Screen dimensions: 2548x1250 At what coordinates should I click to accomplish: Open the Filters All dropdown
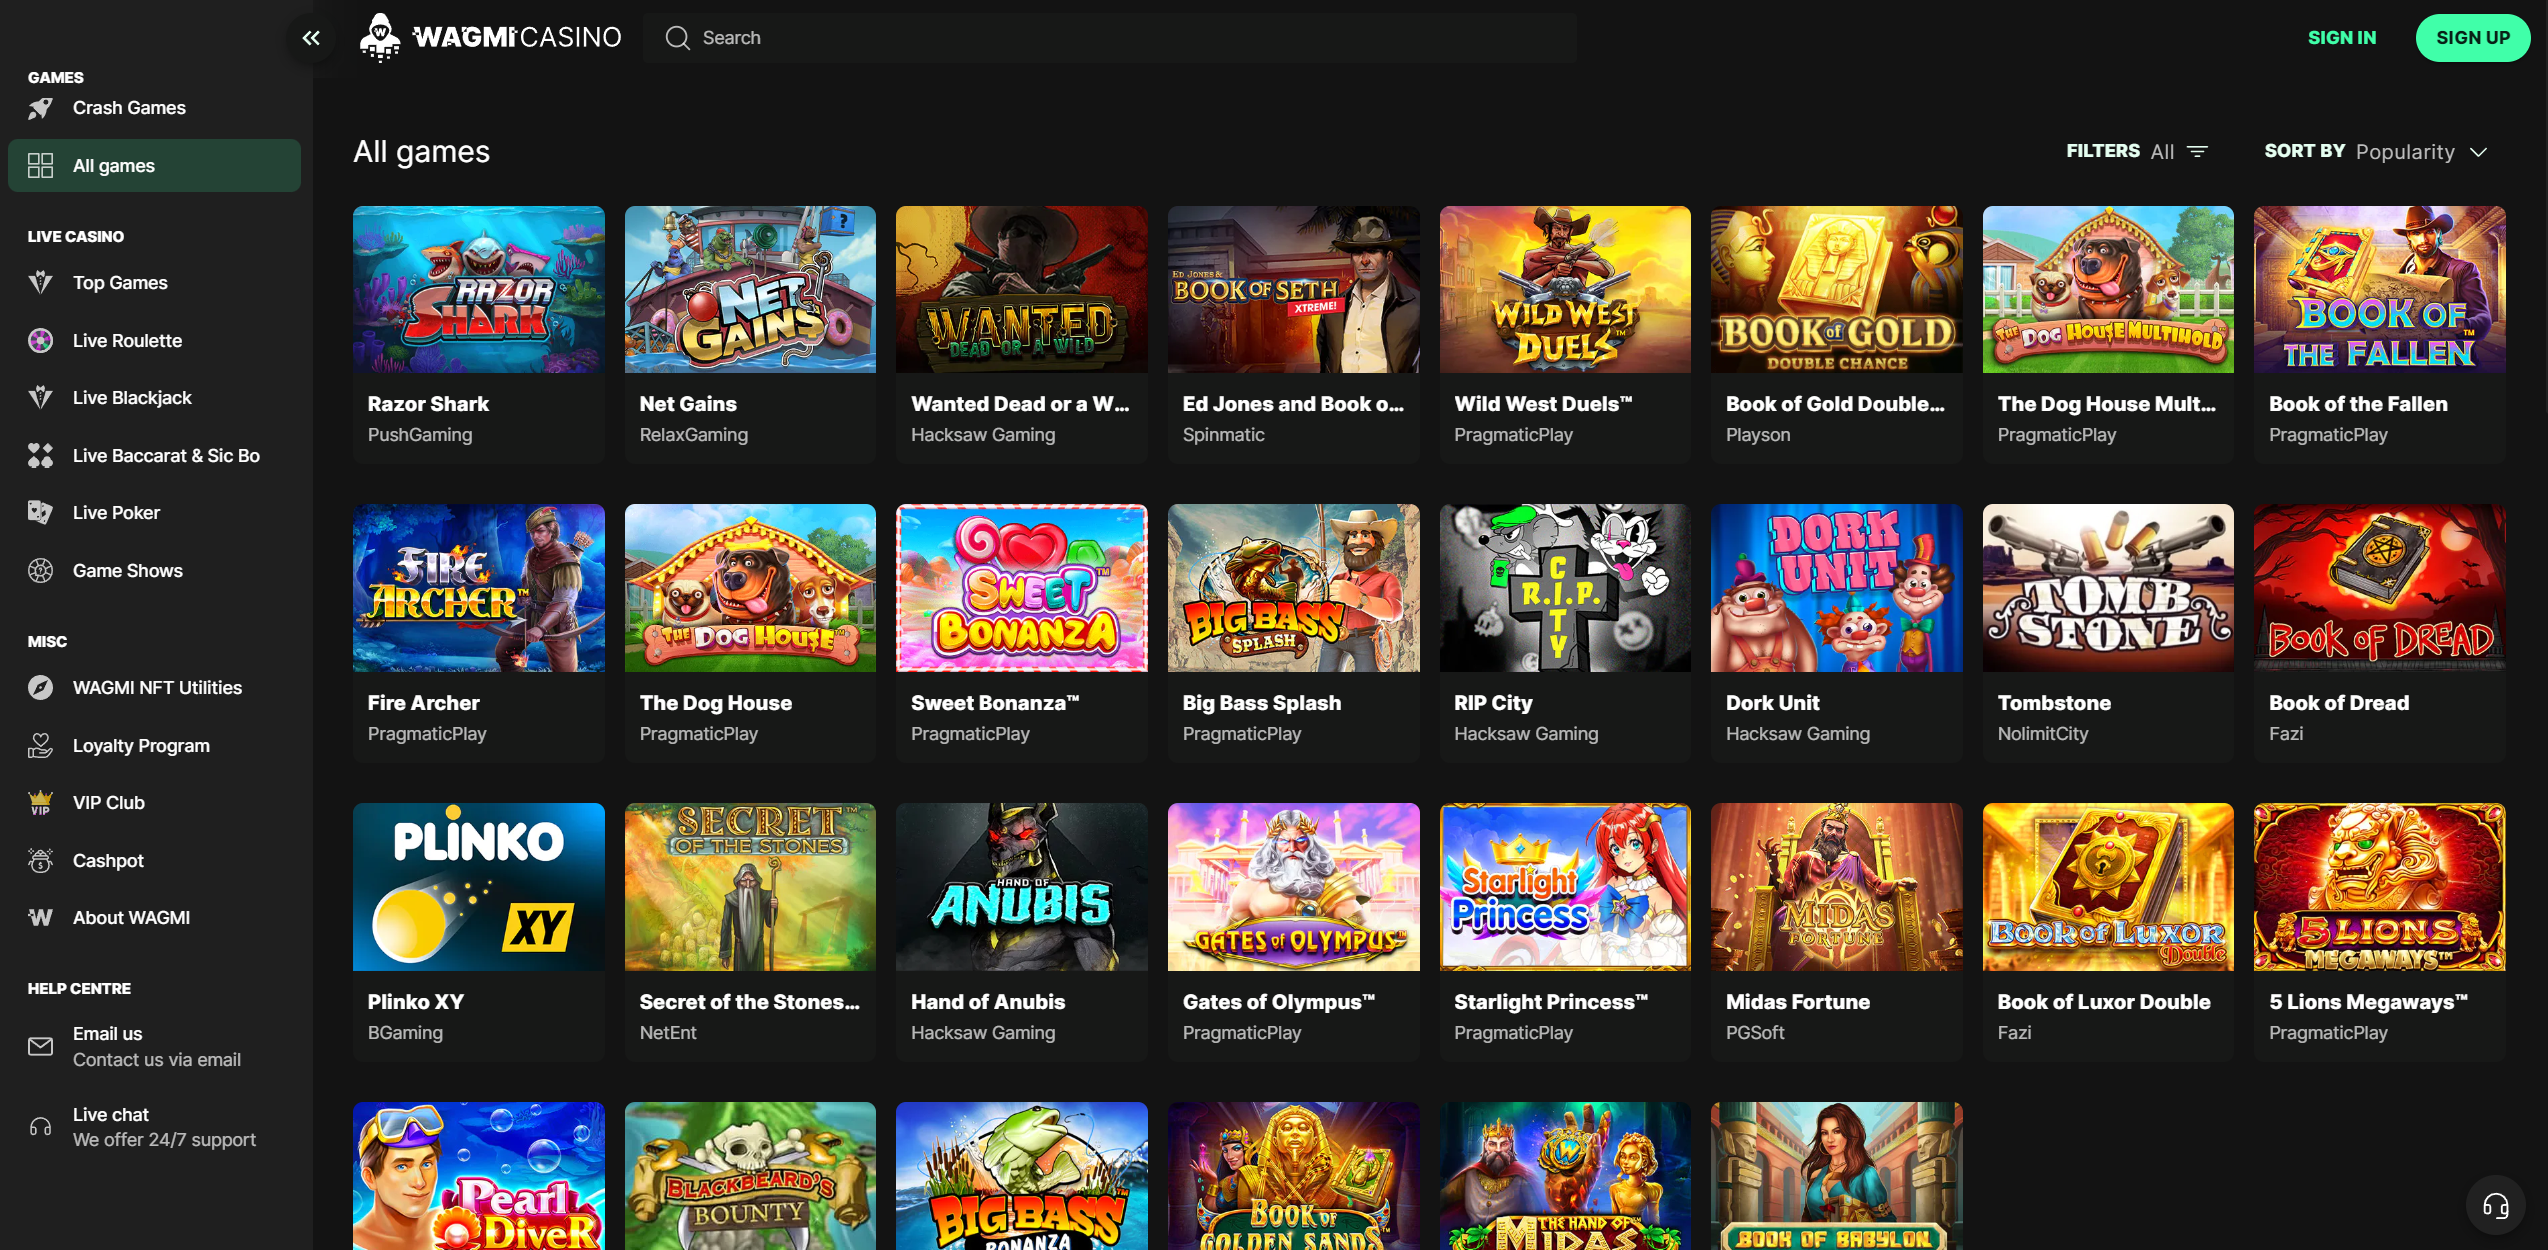[x=2137, y=152]
